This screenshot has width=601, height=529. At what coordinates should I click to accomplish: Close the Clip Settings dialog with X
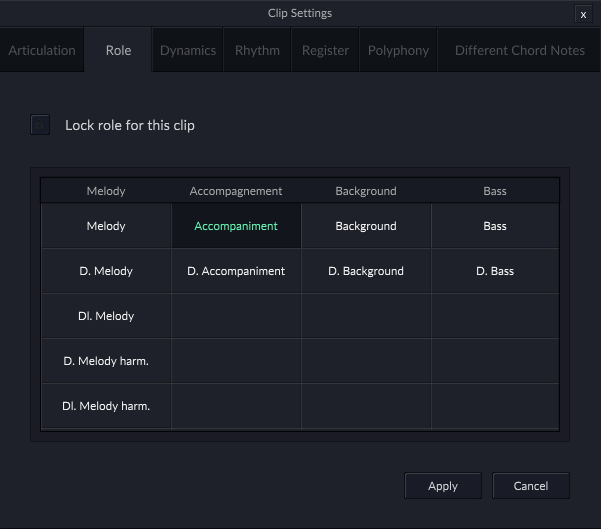[x=583, y=14]
